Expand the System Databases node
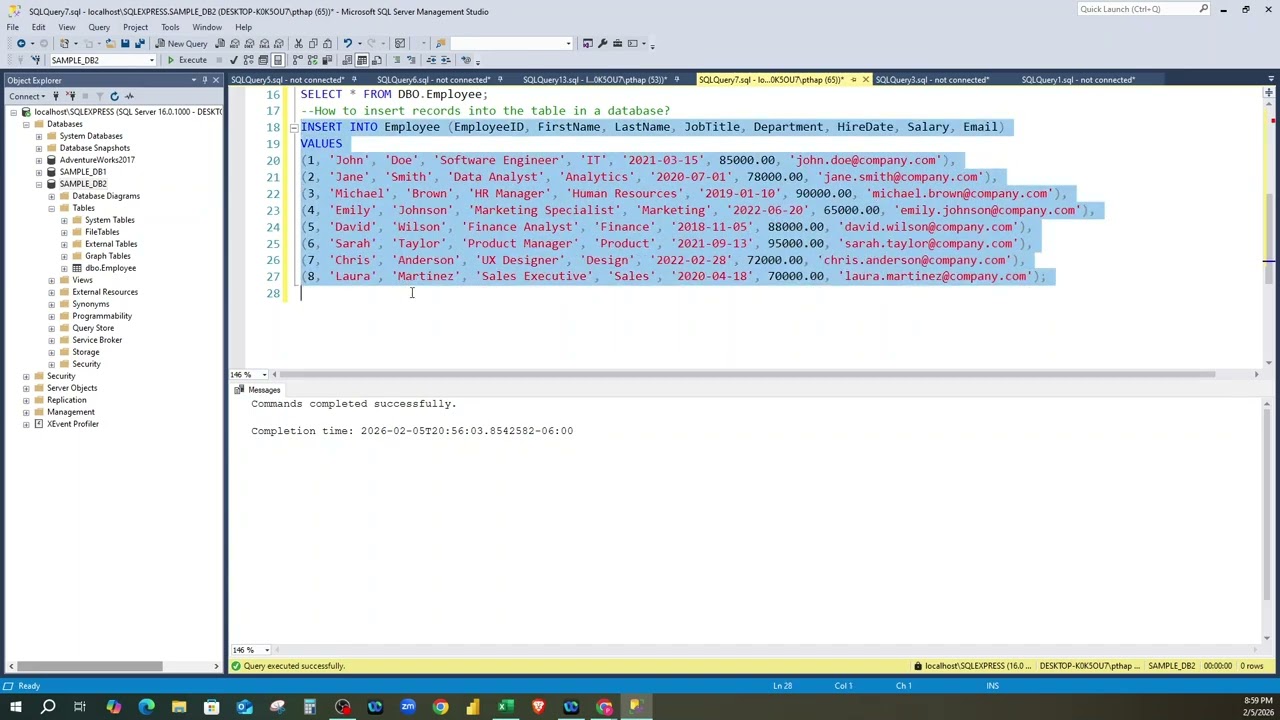1280x720 pixels. click(39, 136)
